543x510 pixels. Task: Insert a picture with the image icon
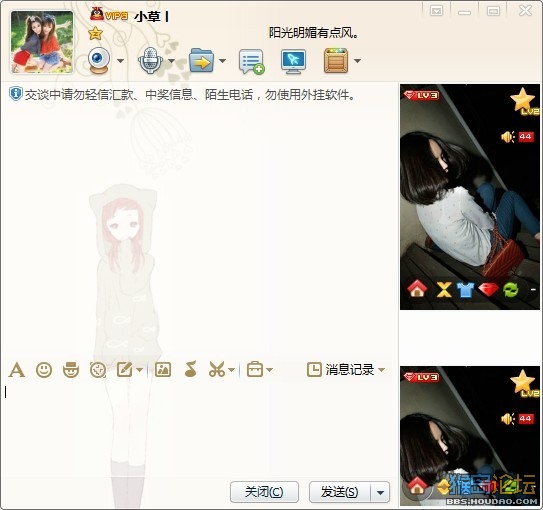click(163, 370)
